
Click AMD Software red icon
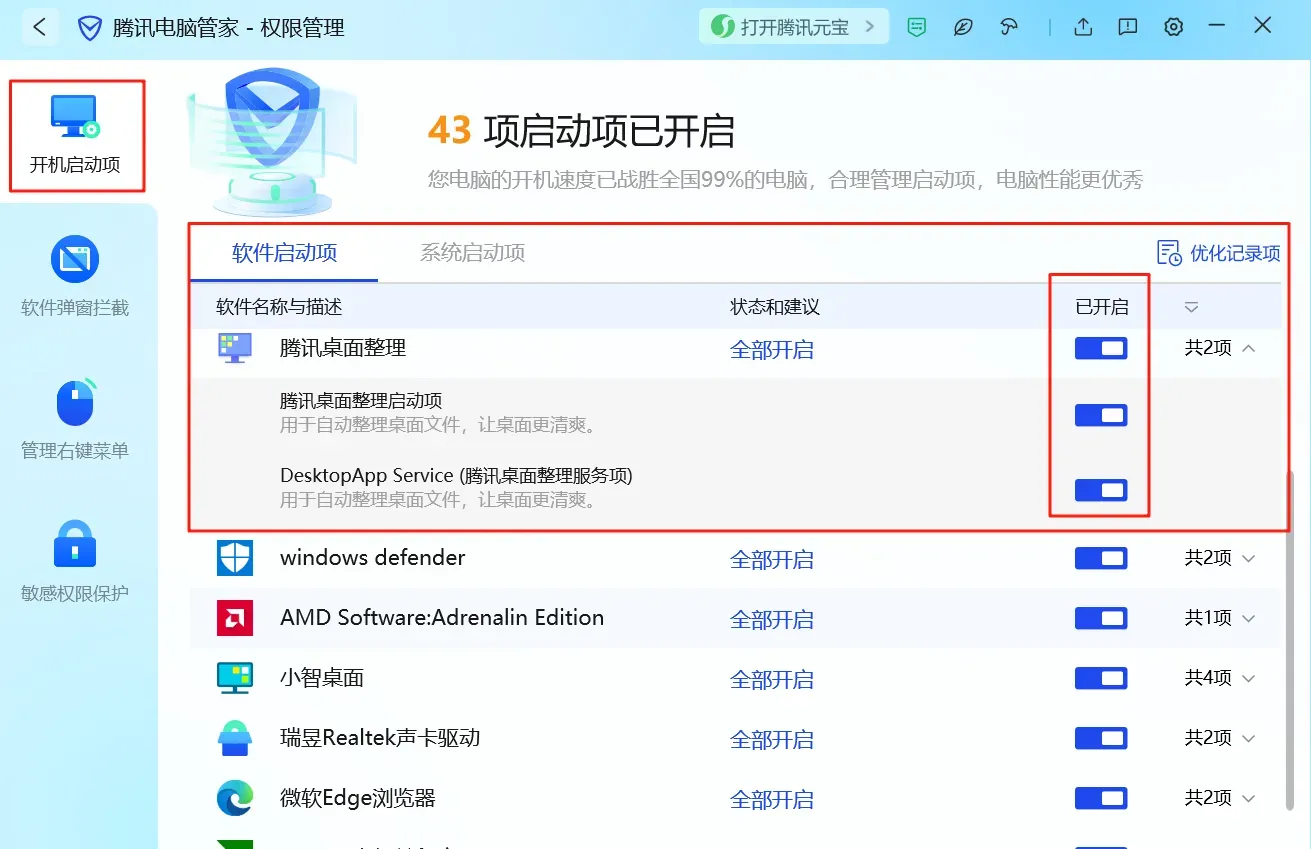(x=235, y=618)
